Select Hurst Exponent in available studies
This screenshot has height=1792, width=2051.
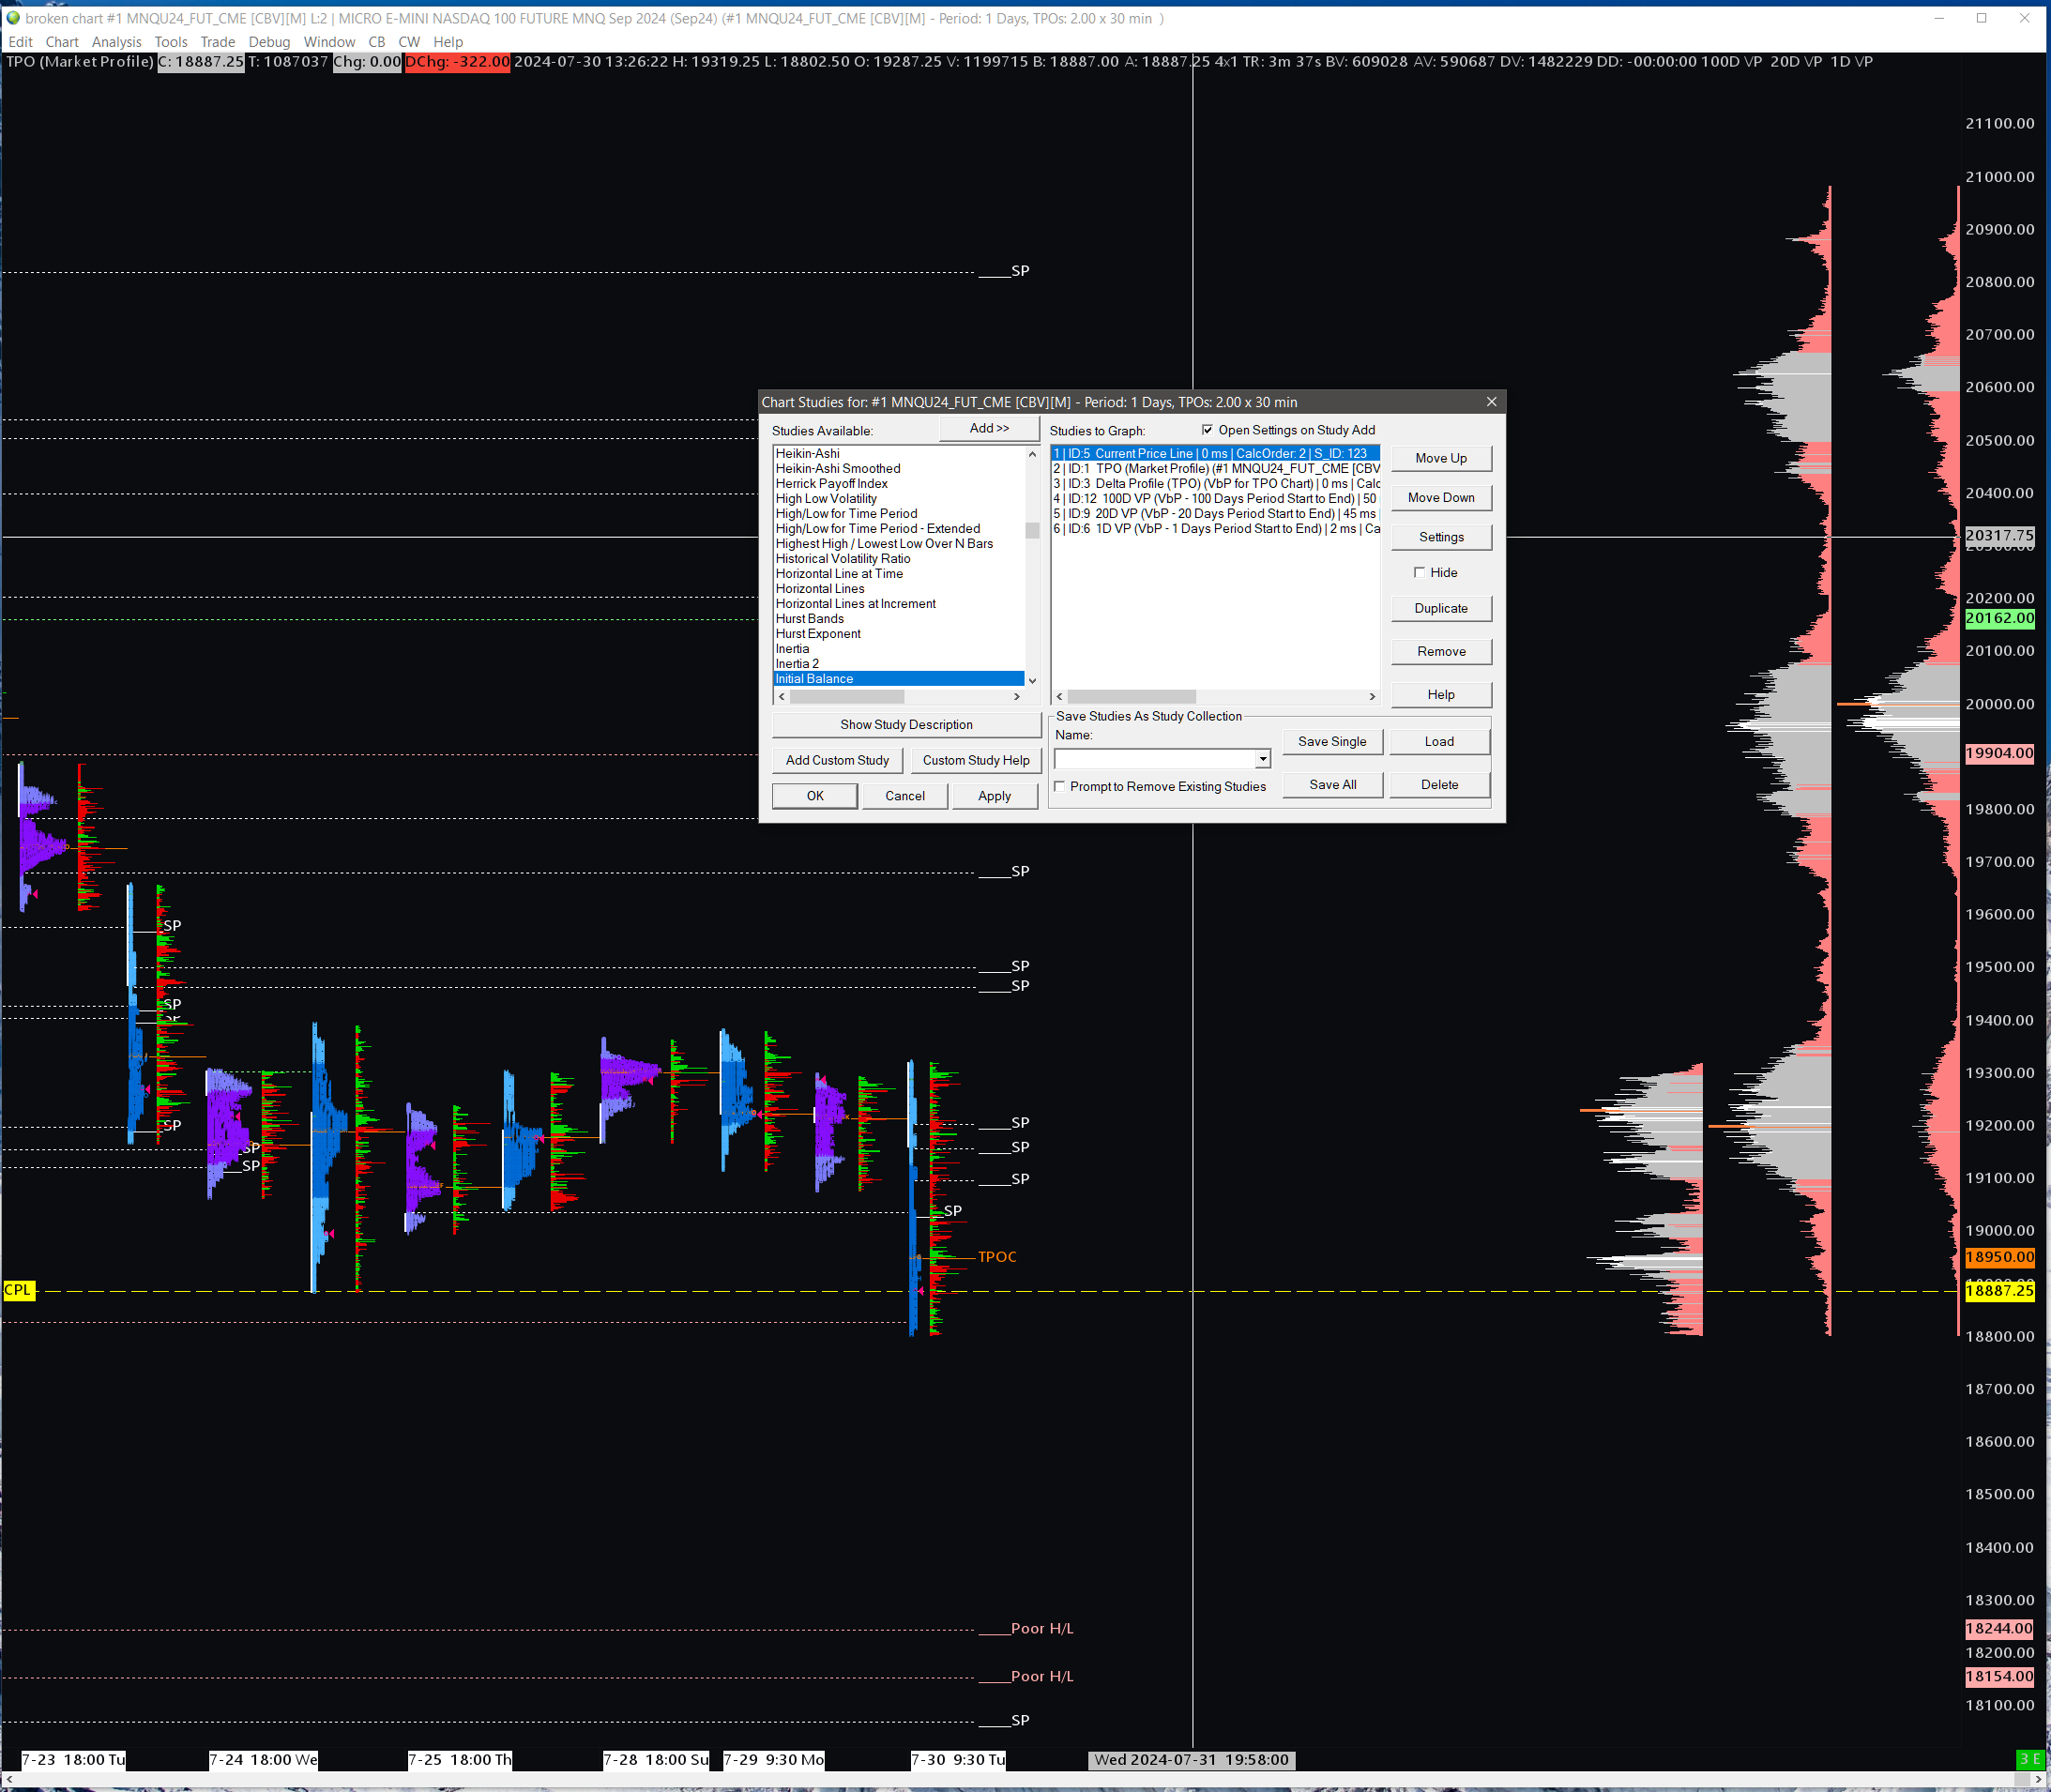[x=818, y=634]
